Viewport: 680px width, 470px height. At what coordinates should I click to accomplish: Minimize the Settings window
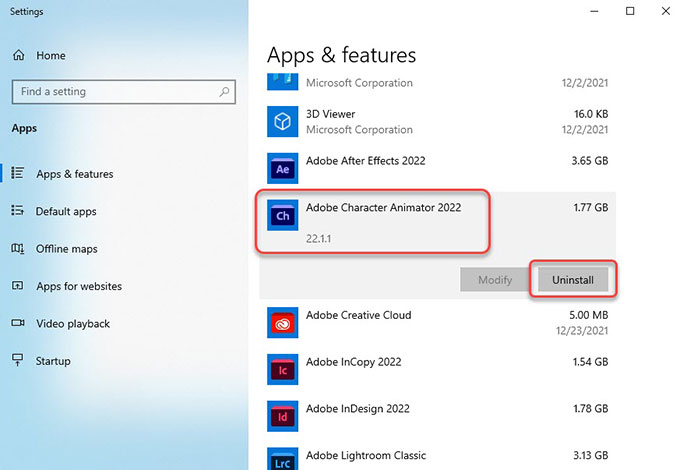pos(595,11)
